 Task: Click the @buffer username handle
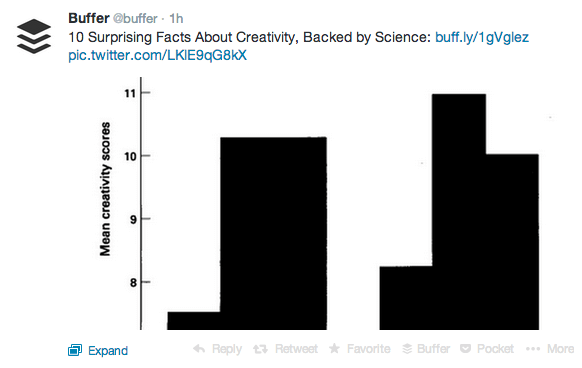135,19
